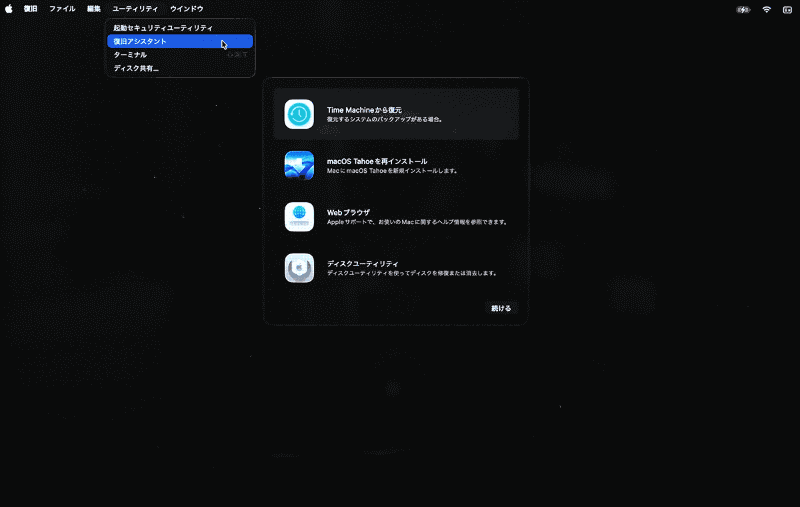Open the input source menu icon

[x=787, y=9]
